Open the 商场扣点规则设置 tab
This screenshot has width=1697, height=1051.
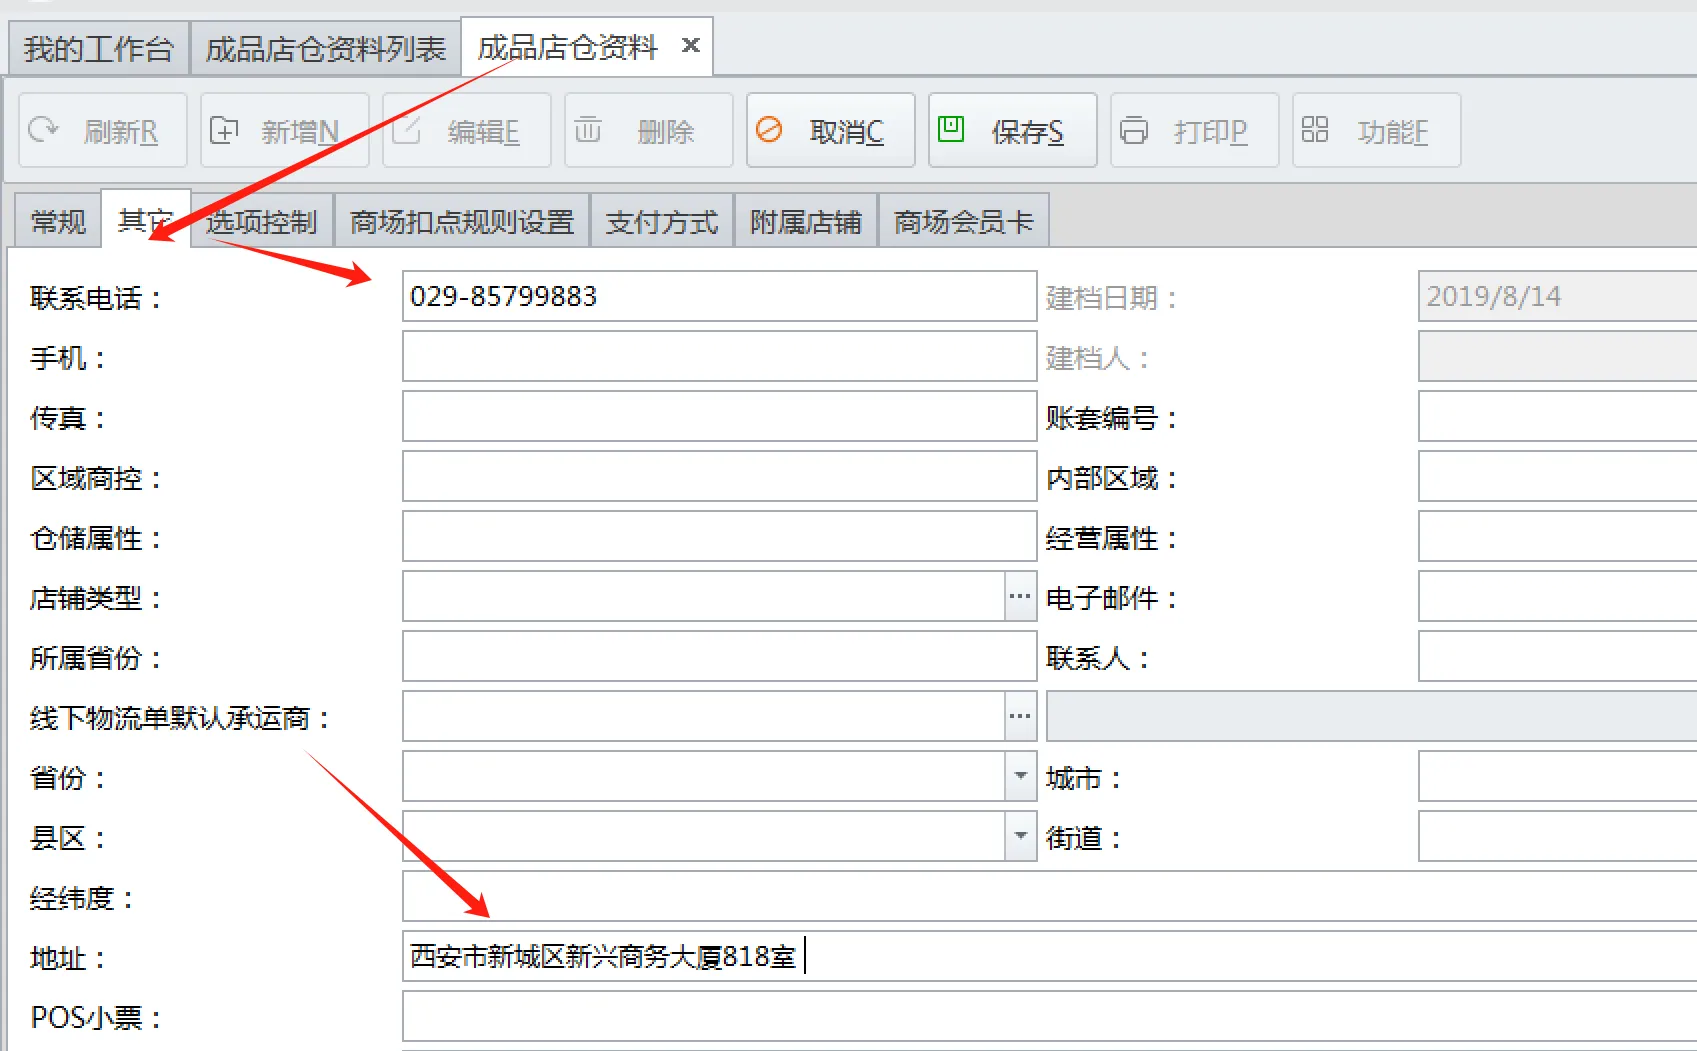[462, 222]
